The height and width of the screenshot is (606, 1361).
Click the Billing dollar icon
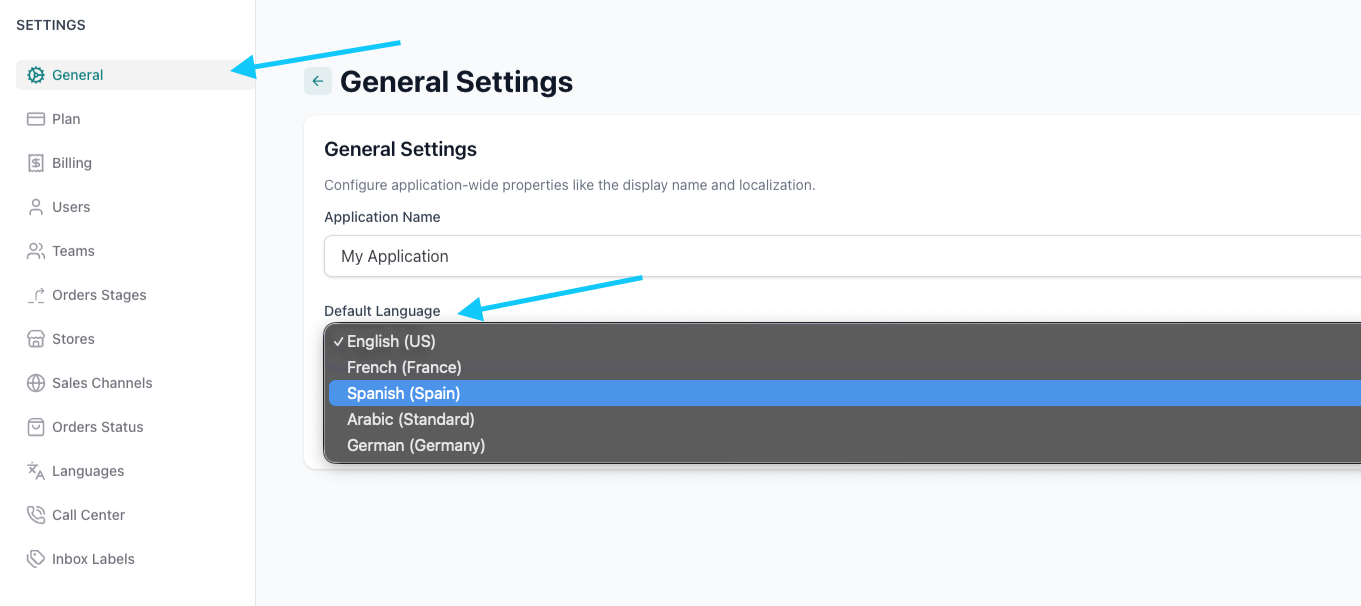click(x=36, y=163)
